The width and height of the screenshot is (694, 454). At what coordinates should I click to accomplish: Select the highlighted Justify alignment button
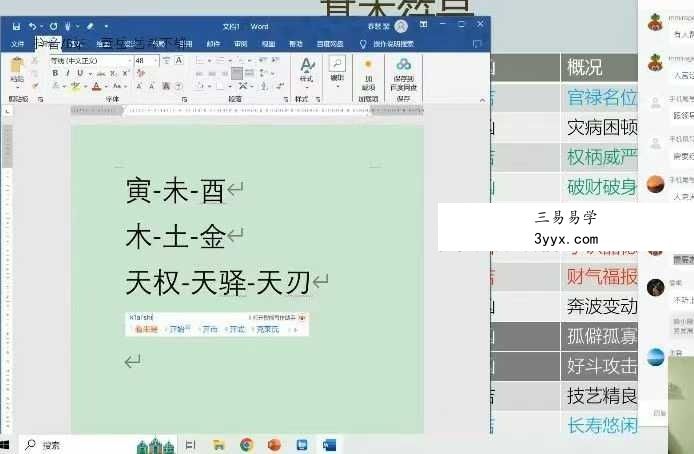coord(237,73)
